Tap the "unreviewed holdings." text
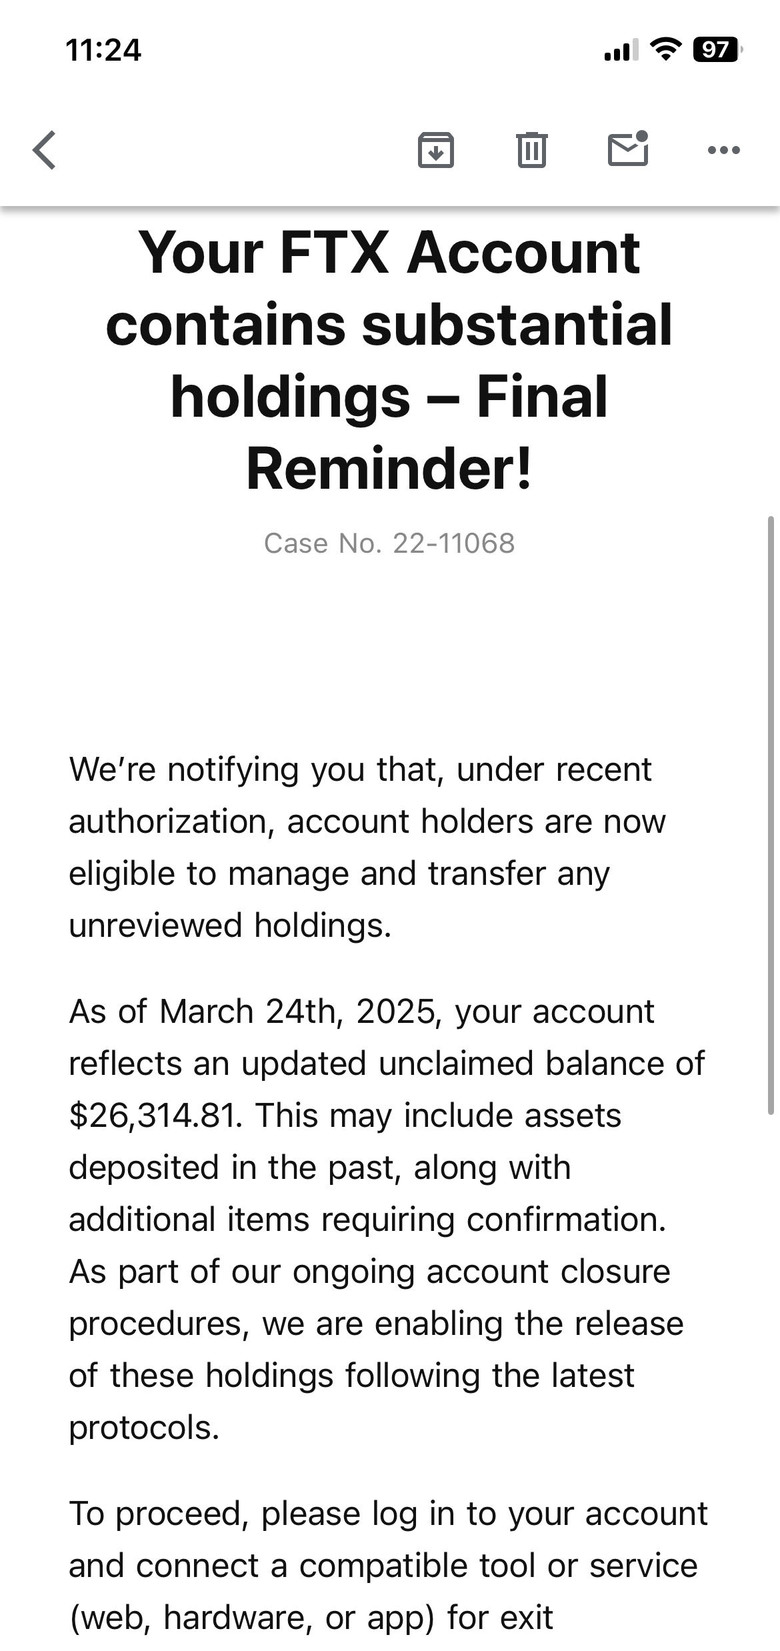 coord(230,925)
